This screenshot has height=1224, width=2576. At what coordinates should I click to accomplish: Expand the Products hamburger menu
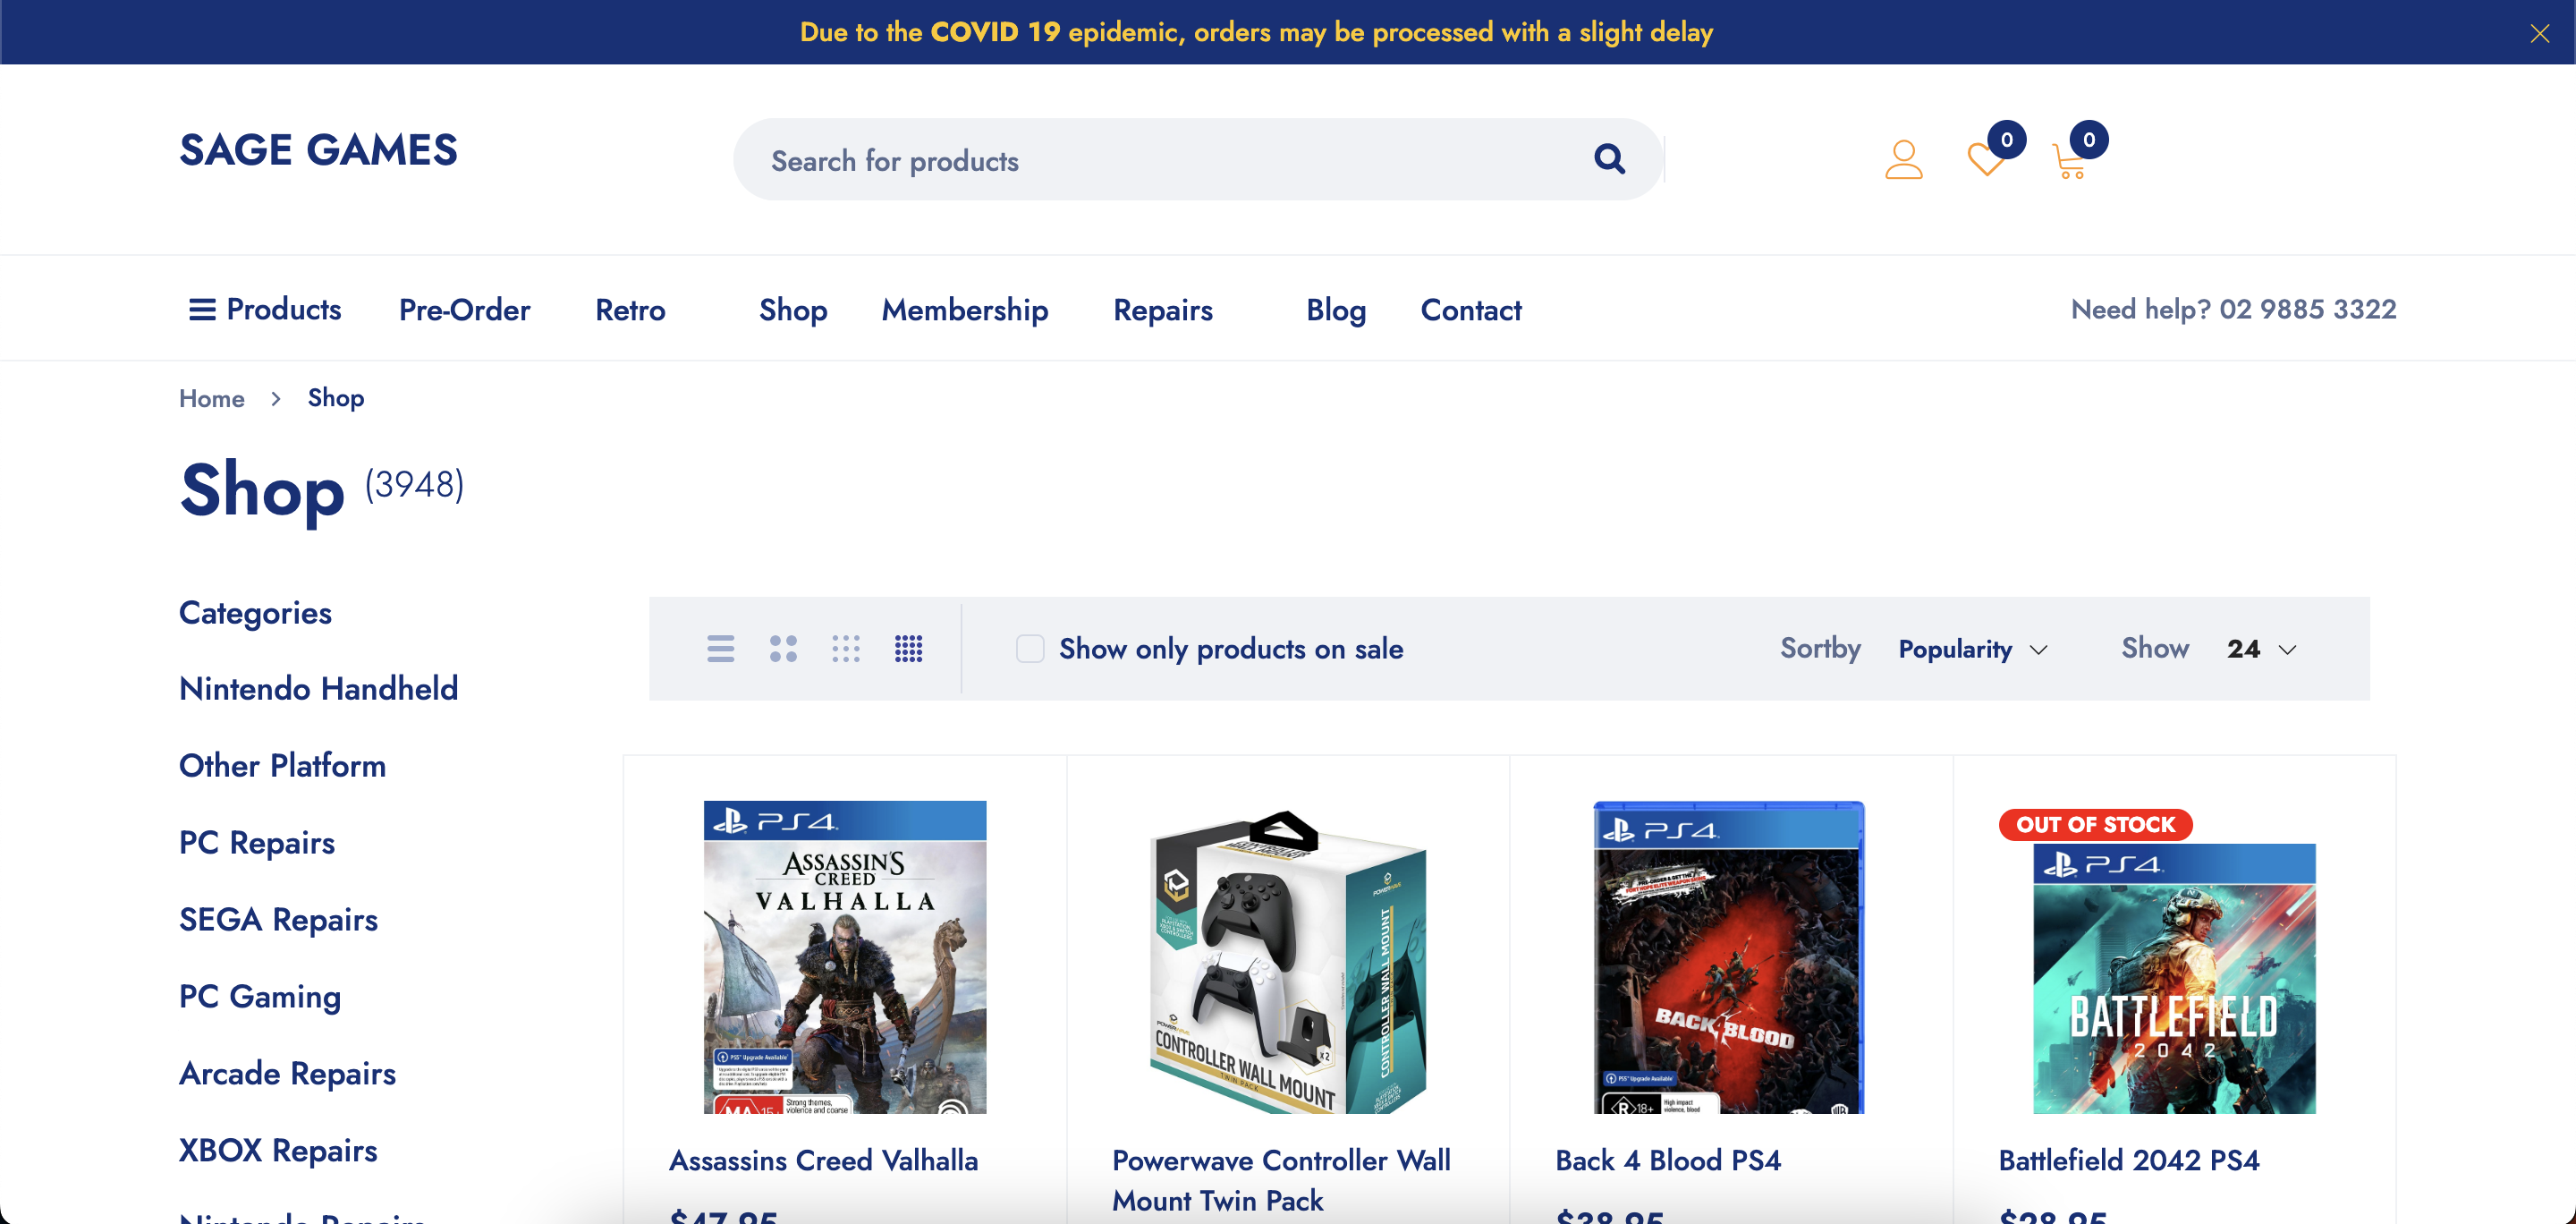pos(265,309)
